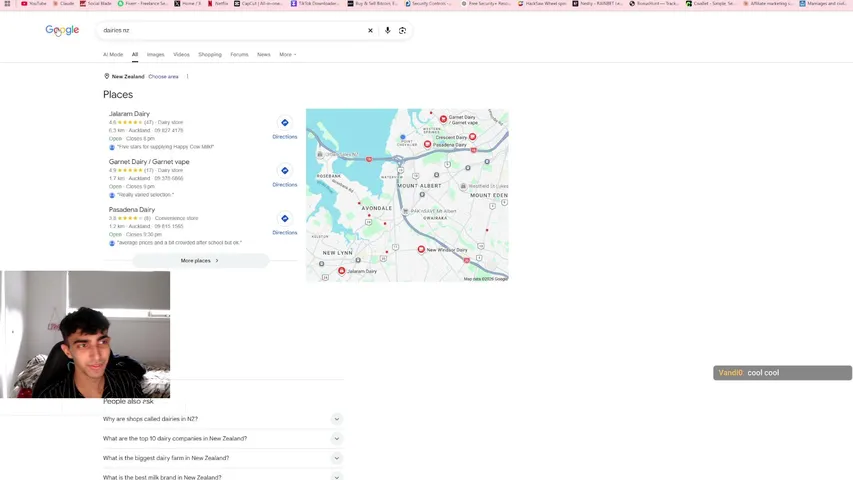The height and width of the screenshot is (480, 853).
Task: Switch to AI Mode tab
Action: click(x=113, y=54)
